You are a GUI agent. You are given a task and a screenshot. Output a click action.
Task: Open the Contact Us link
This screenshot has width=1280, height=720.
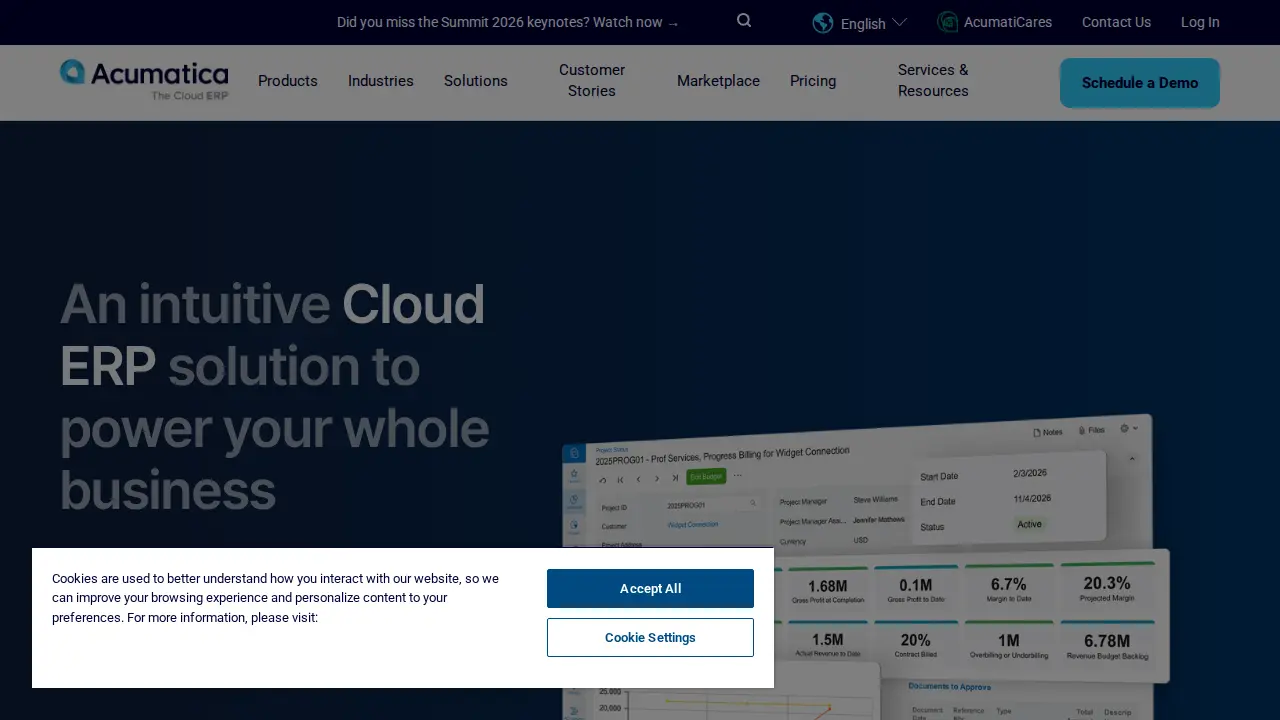point(1116,22)
